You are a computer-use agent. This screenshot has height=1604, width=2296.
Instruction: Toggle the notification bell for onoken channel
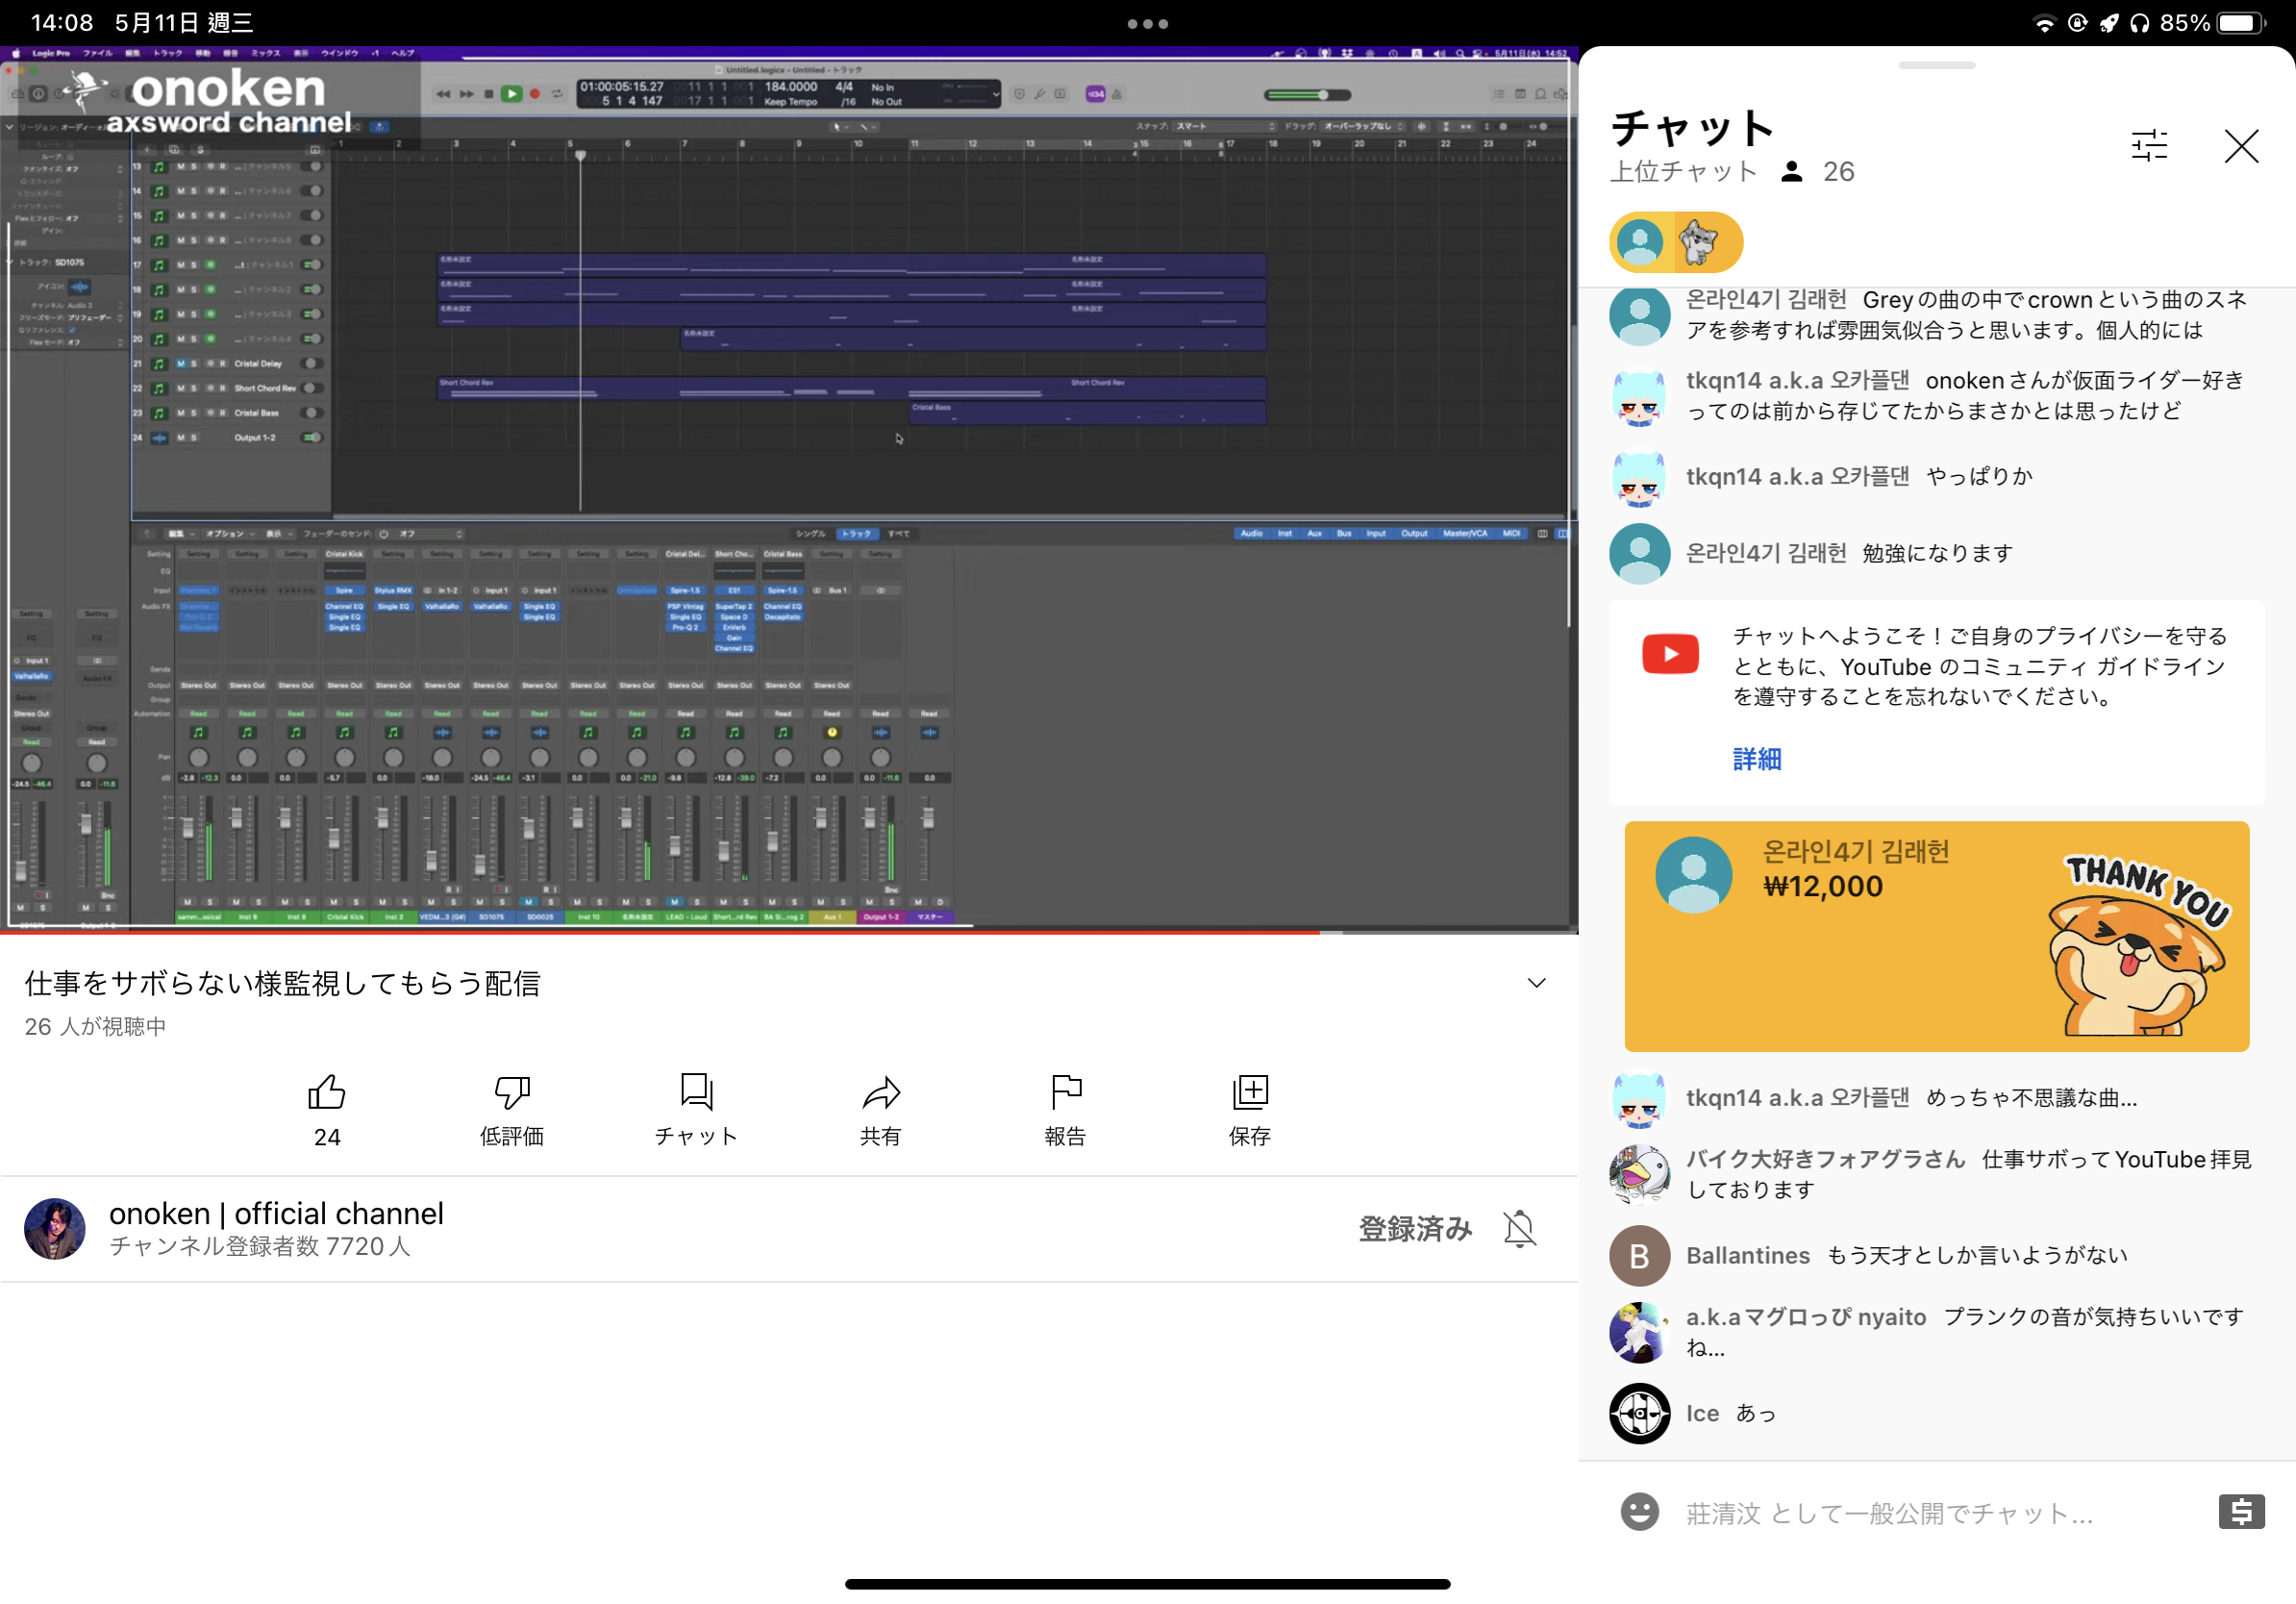1519,1228
